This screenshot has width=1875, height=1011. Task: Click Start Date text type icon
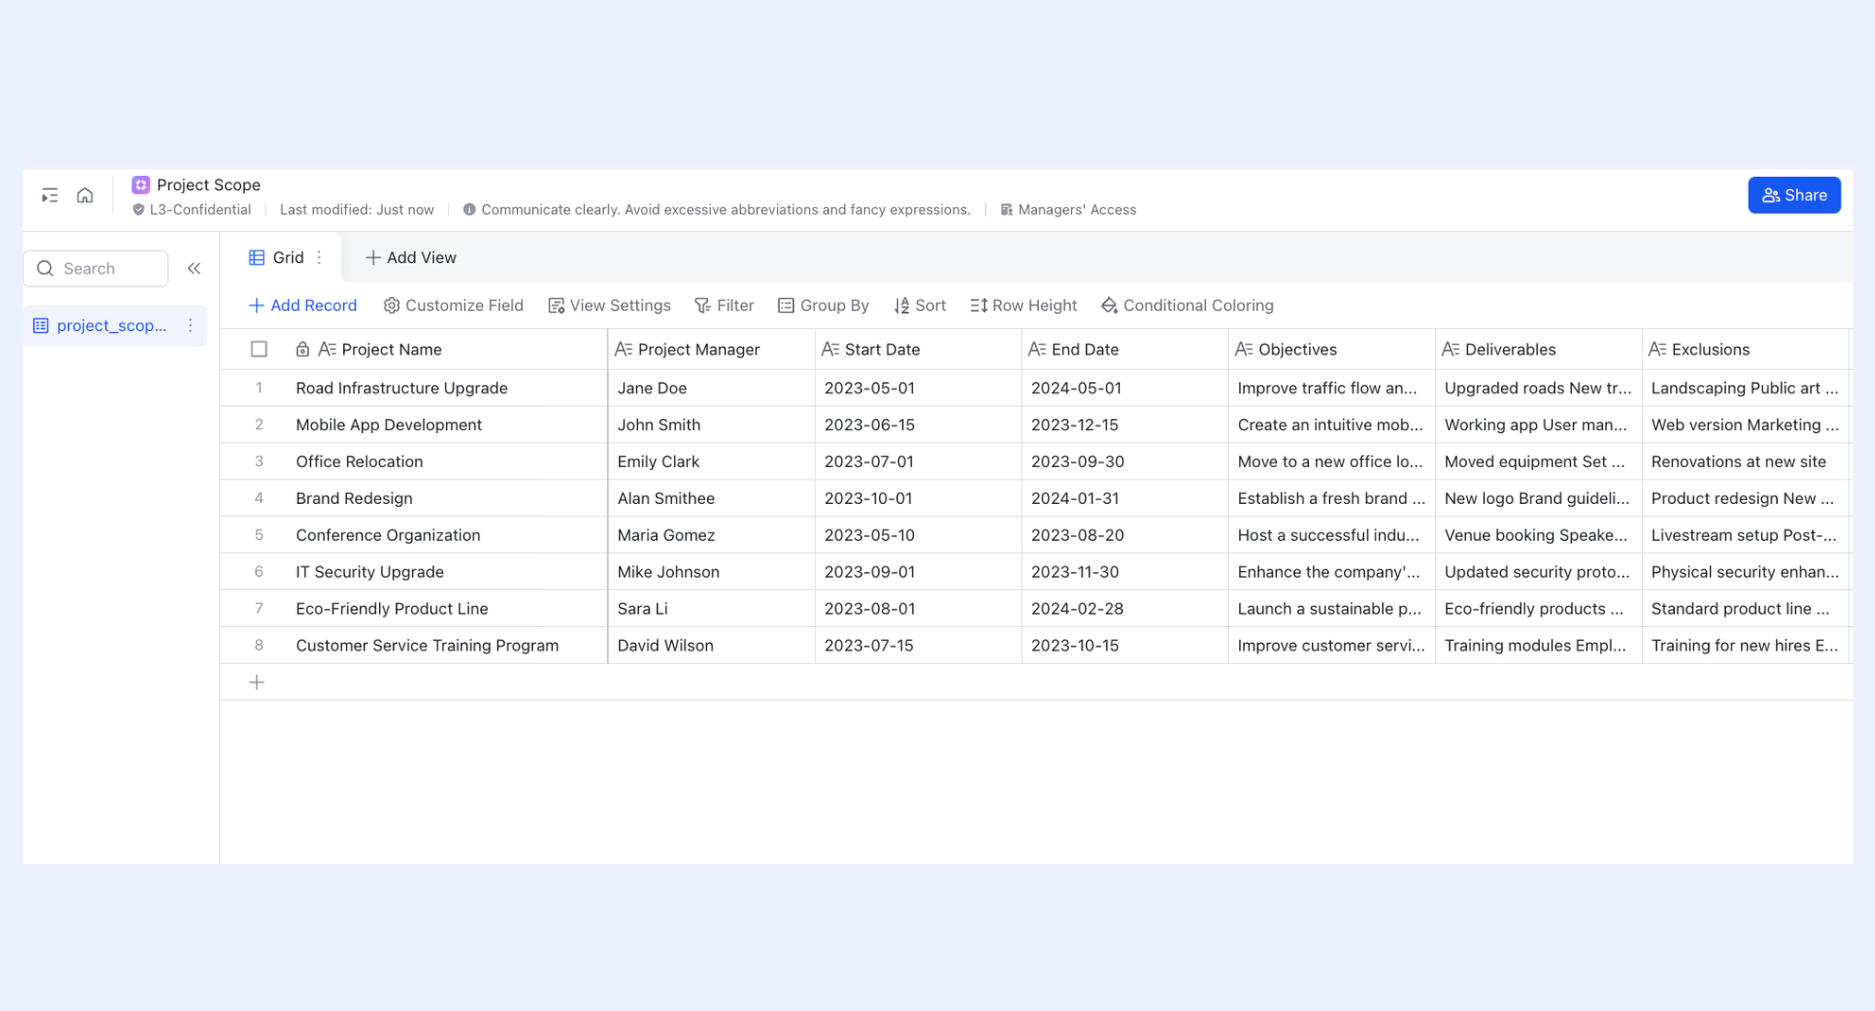coord(830,349)
